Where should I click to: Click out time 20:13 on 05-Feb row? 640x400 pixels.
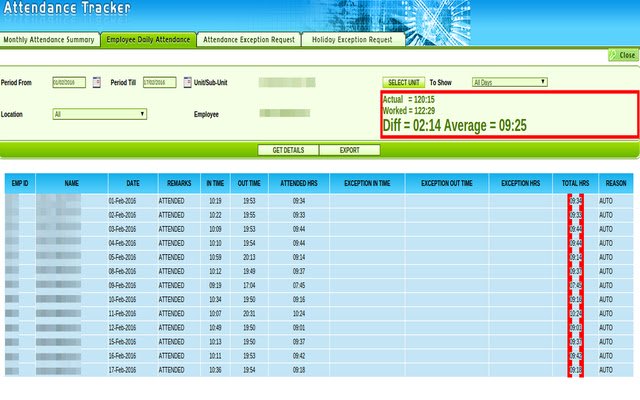coord(249,257)
